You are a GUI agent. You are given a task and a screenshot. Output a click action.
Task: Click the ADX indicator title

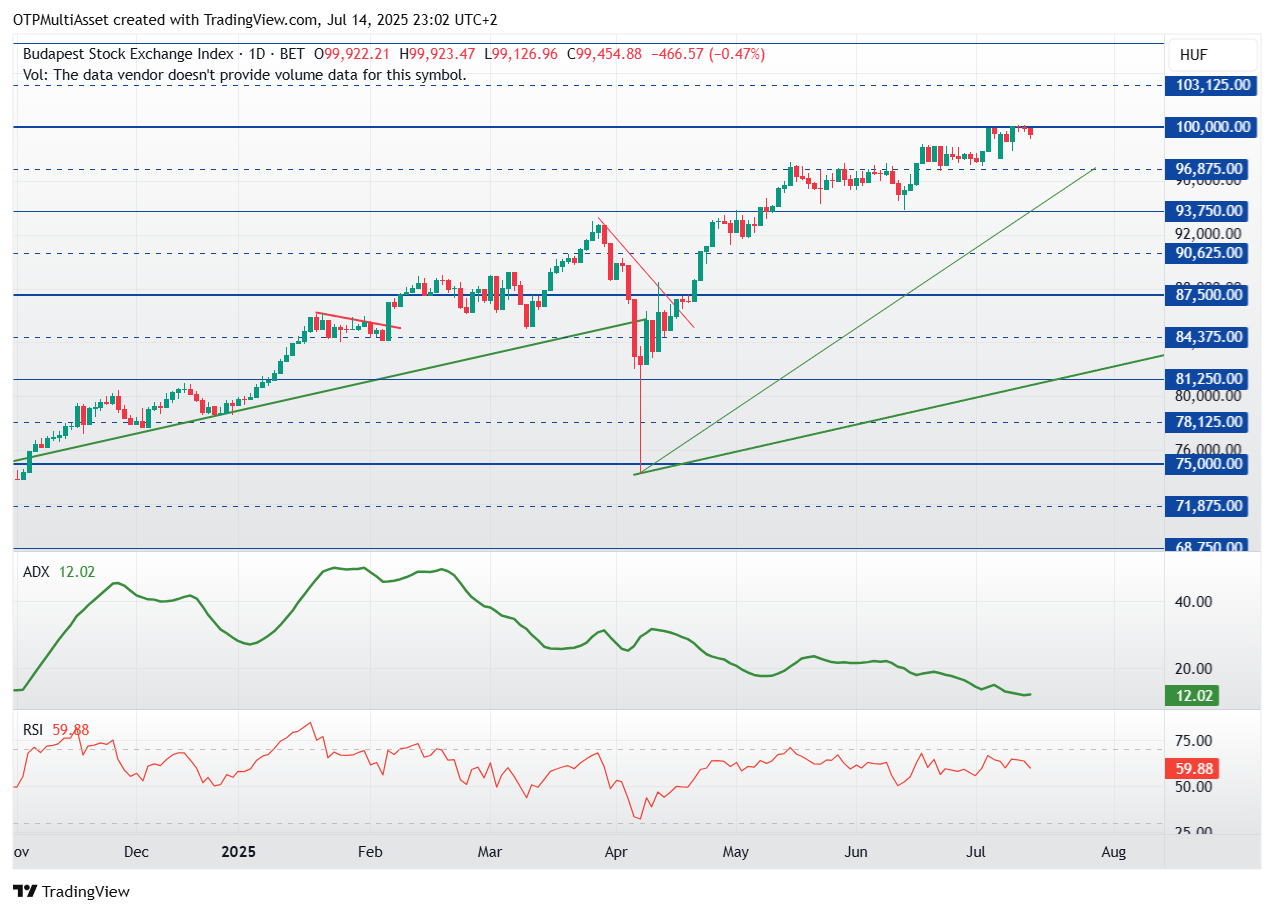38,571
